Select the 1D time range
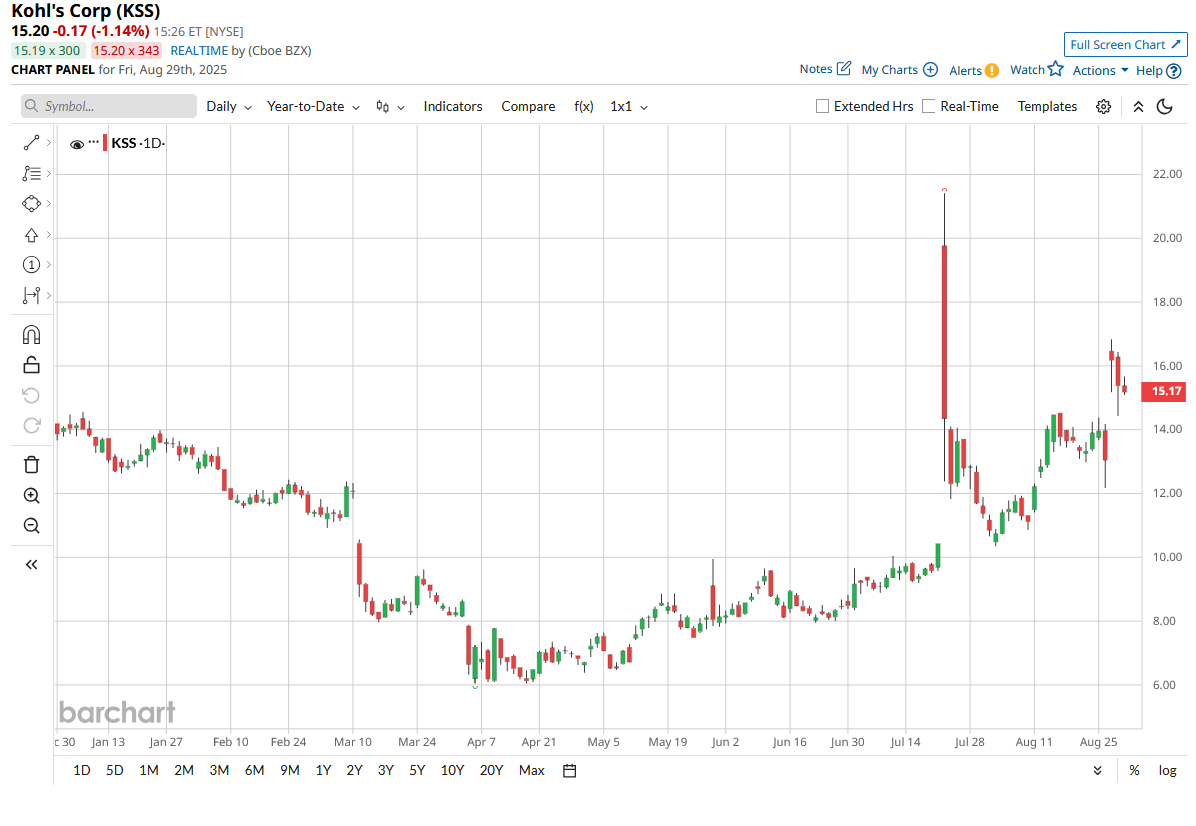Image resolution: width=1196 pixels, height=826 pixels. coord(82,770)
